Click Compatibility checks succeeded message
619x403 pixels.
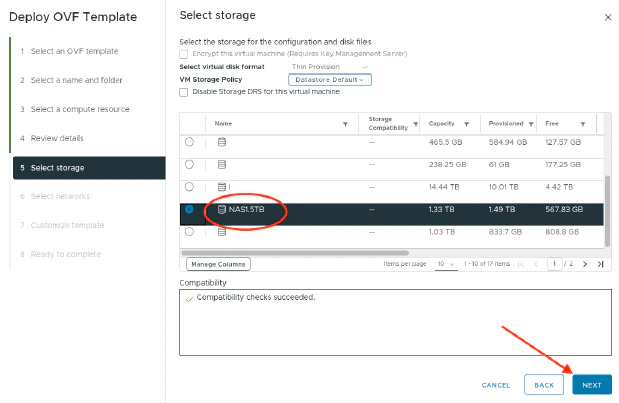coord(256,297)
